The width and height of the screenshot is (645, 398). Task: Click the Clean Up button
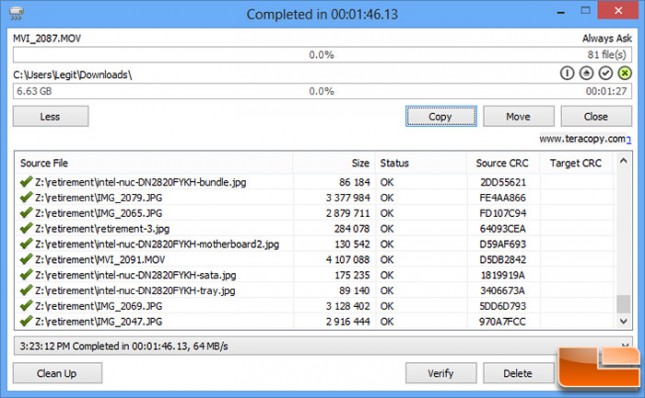click(x=57, y=373)
